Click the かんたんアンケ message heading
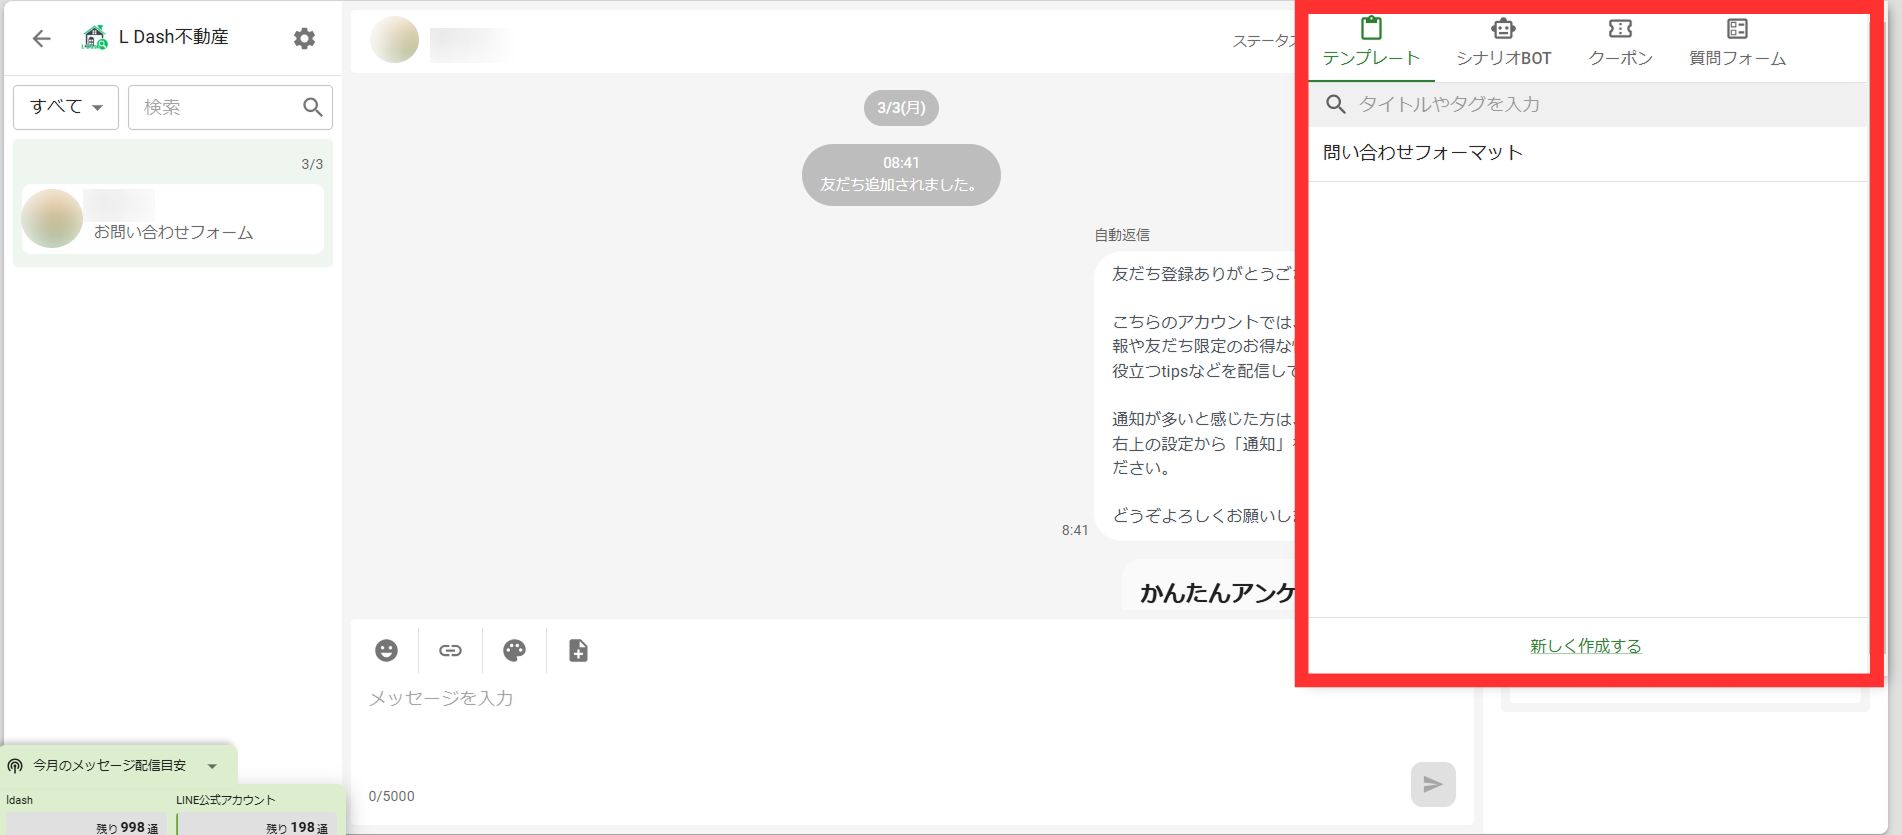The image size is (1902, 835). [x=1217, y=593]
